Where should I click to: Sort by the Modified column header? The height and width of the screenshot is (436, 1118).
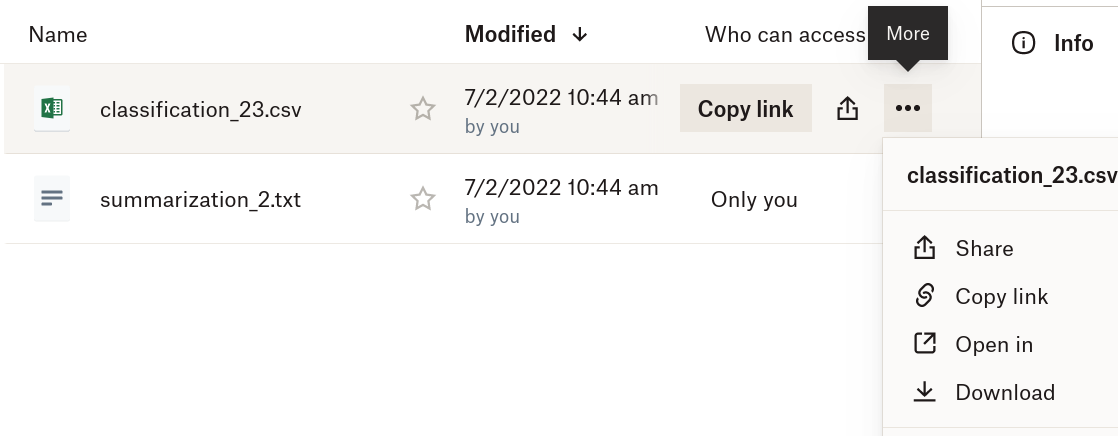[510, 34]
